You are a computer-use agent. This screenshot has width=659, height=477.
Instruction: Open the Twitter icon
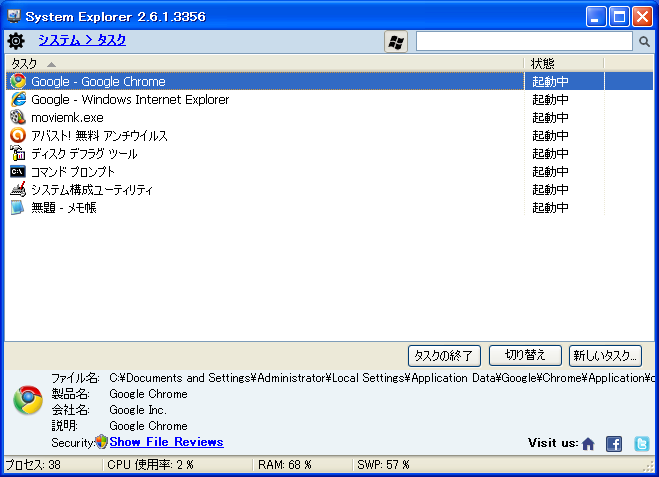click(x=641, y=444)
